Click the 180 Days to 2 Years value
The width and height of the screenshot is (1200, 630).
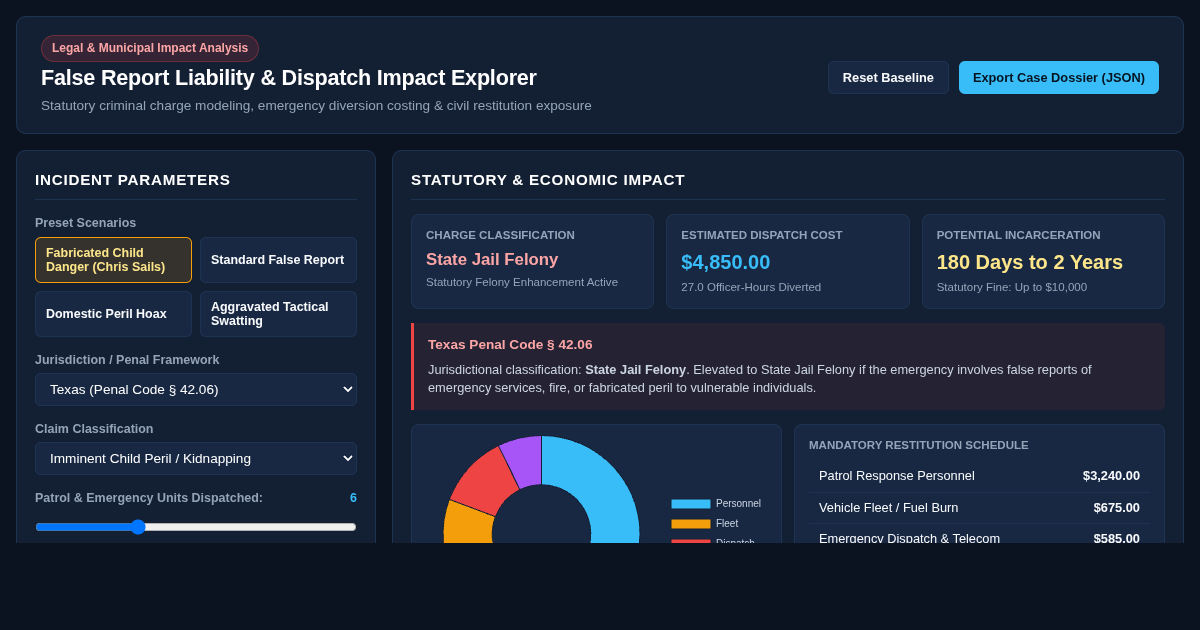(x=1030, y=262)
